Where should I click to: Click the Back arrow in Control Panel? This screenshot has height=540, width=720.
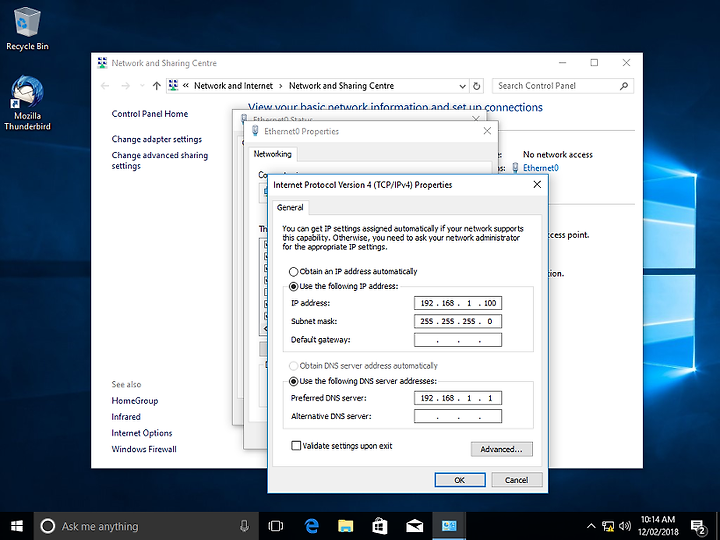pyautogui.click(x=105, y=86)
